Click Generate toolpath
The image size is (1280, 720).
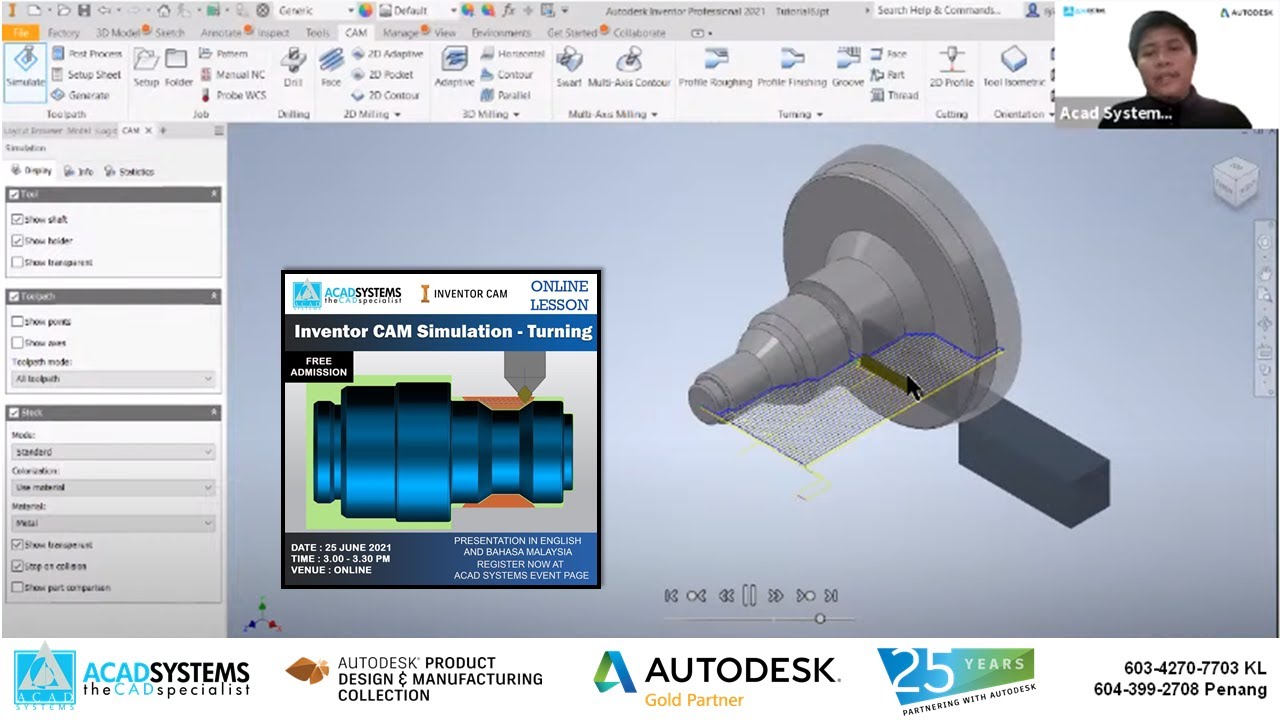[80, 95]
